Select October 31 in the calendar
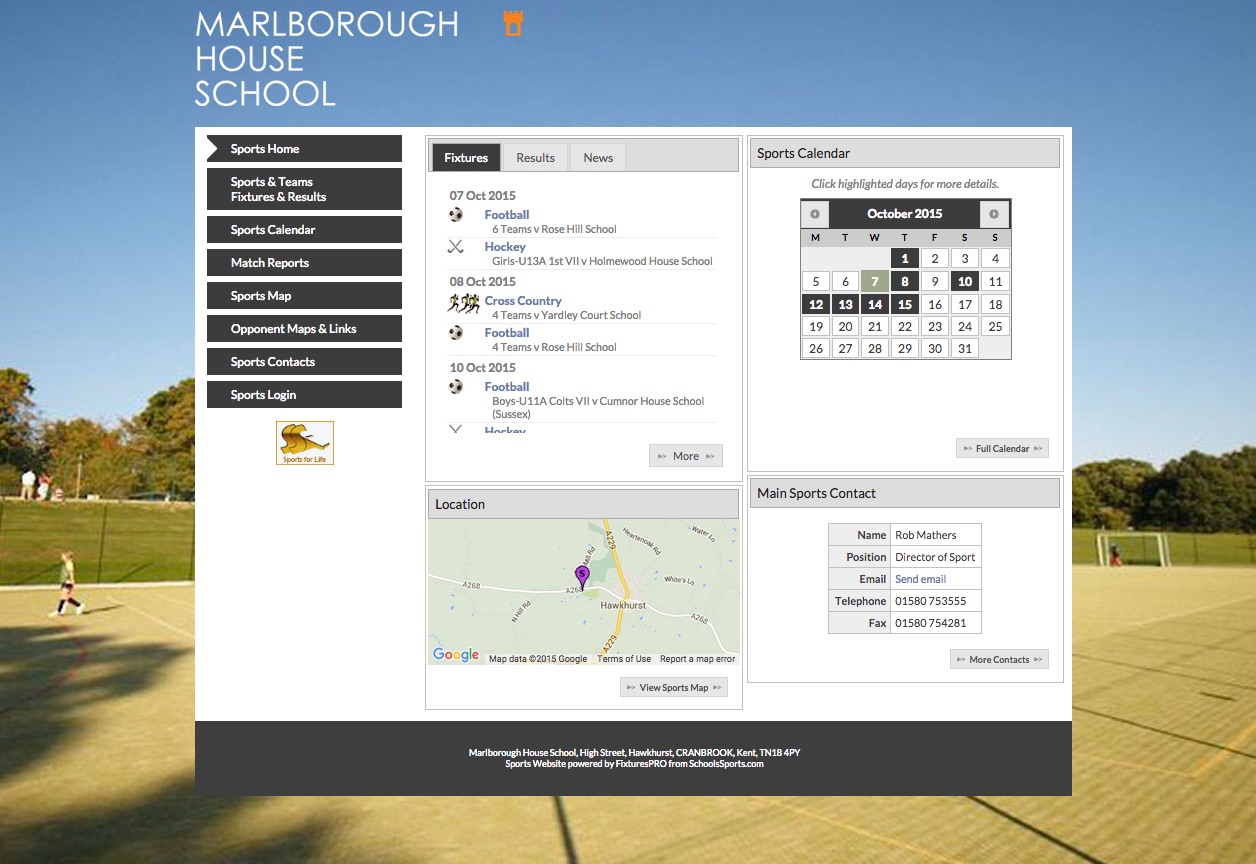The height and width of the screenshot is (864, 1256). pos(965,349)
